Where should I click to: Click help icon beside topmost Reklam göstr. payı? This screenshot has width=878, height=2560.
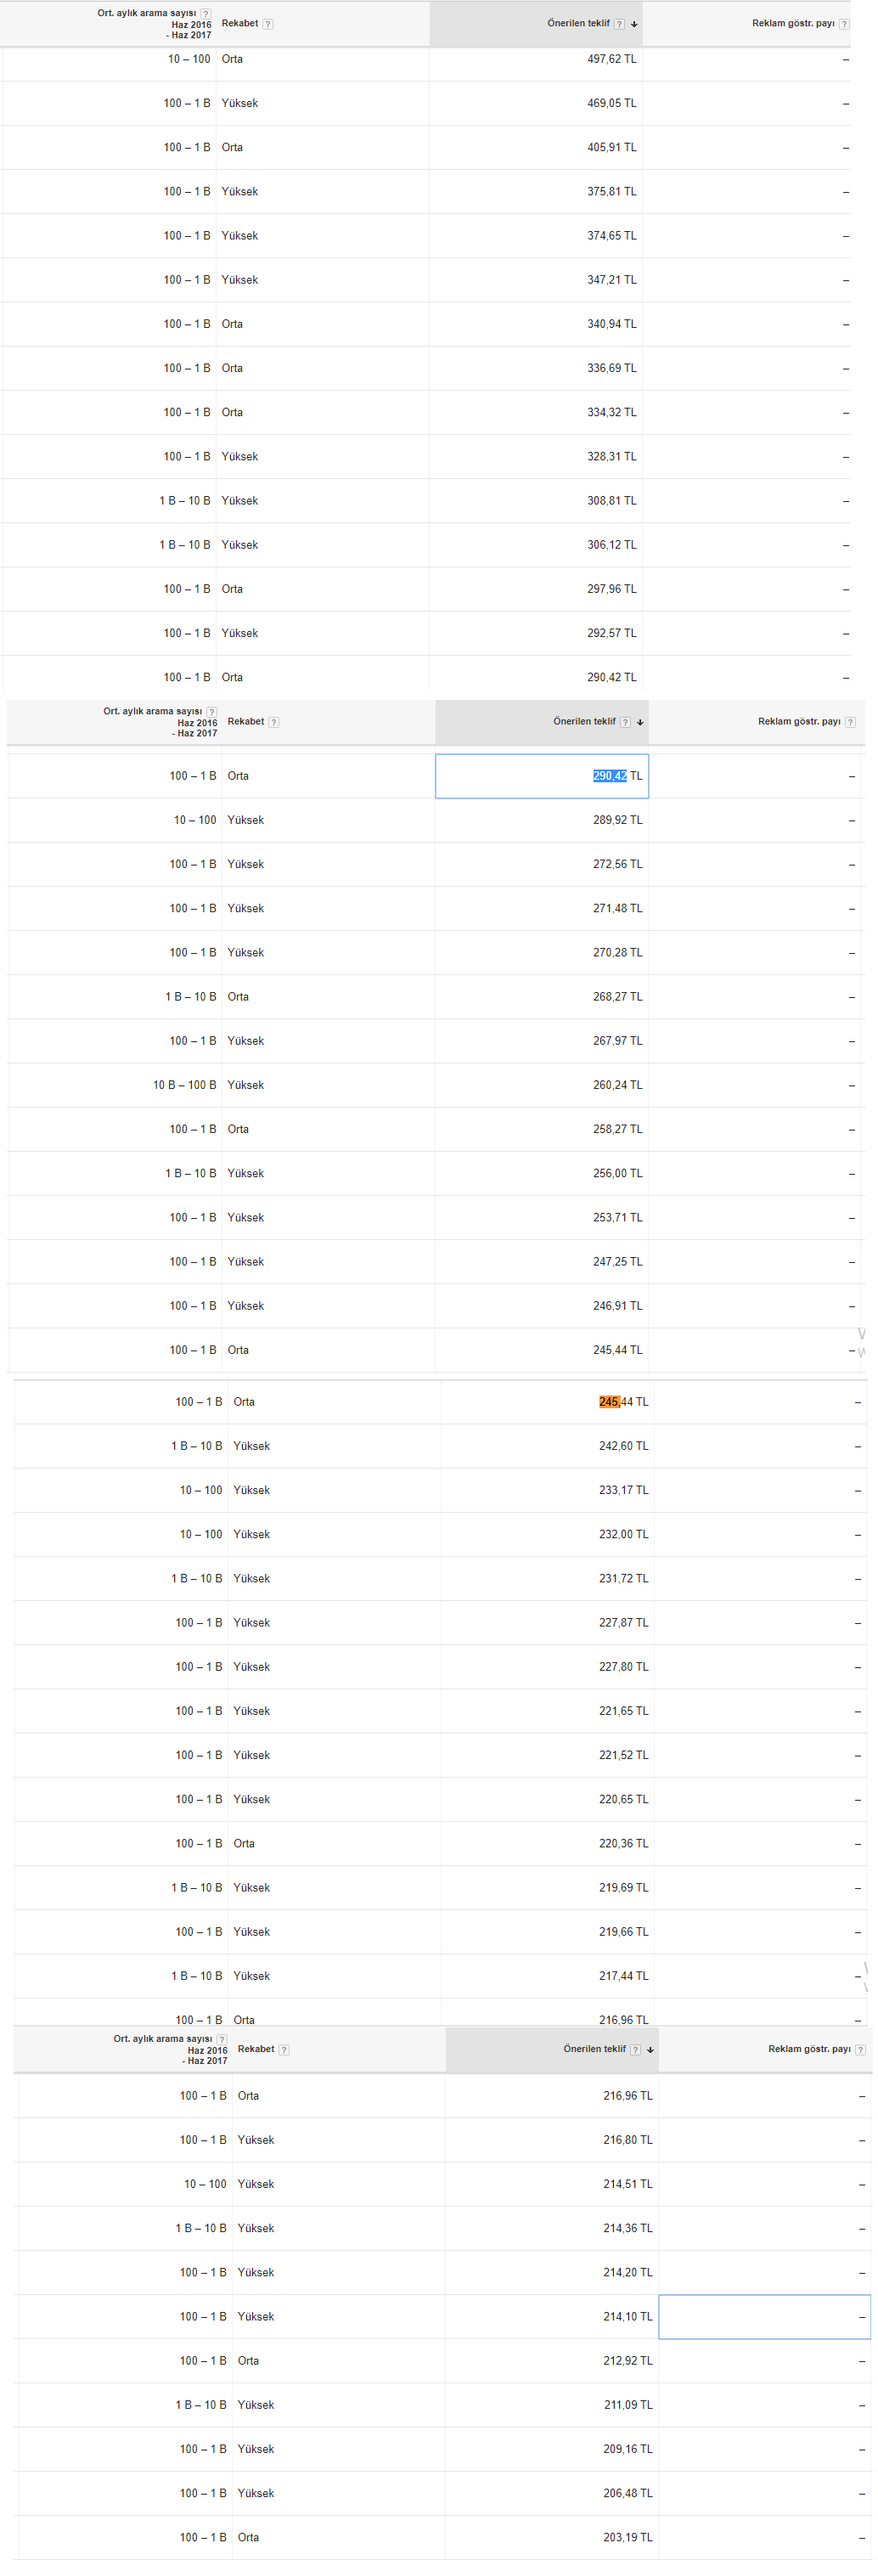(844, 24)
